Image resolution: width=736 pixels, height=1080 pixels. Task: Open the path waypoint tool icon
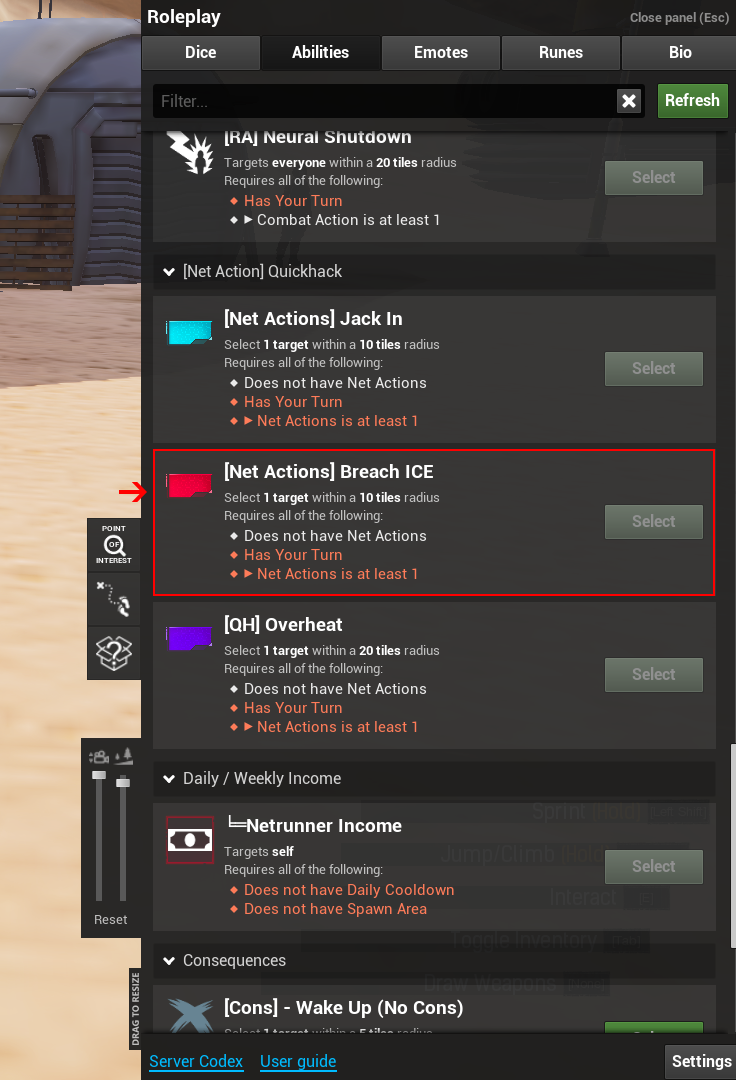(114, 598)
